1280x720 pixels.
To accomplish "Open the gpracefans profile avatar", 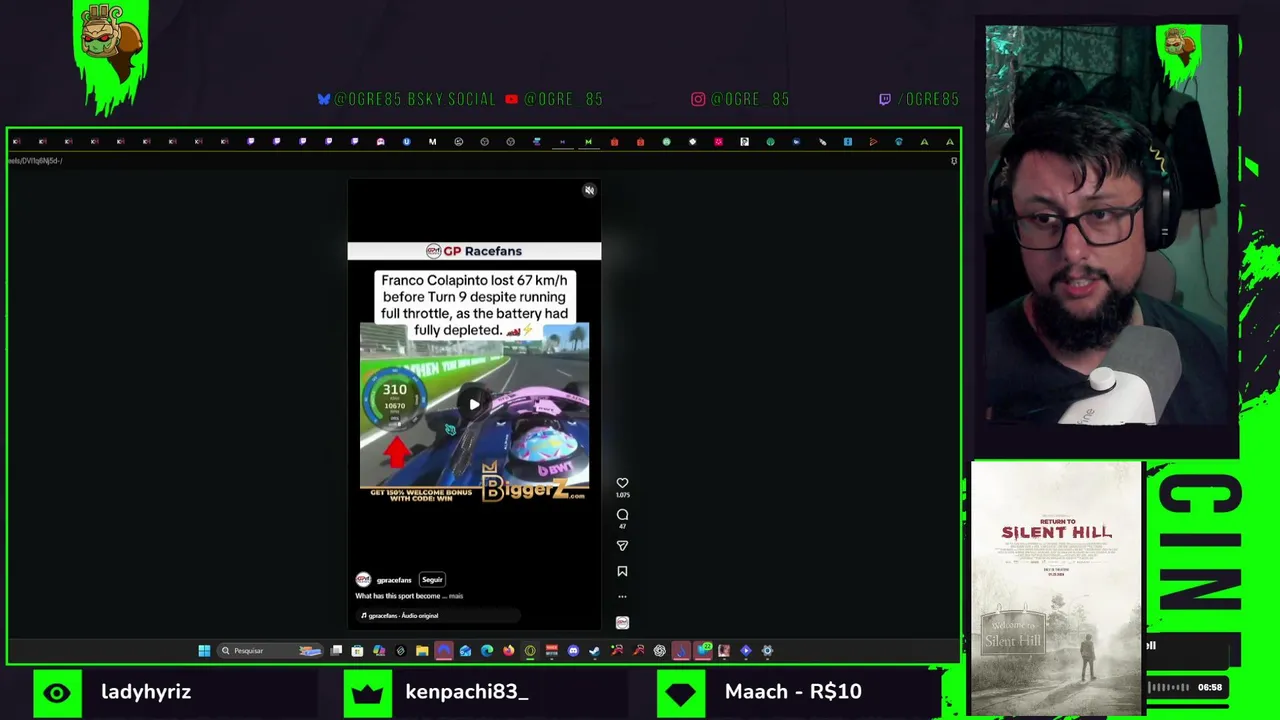I will [363, 580].
